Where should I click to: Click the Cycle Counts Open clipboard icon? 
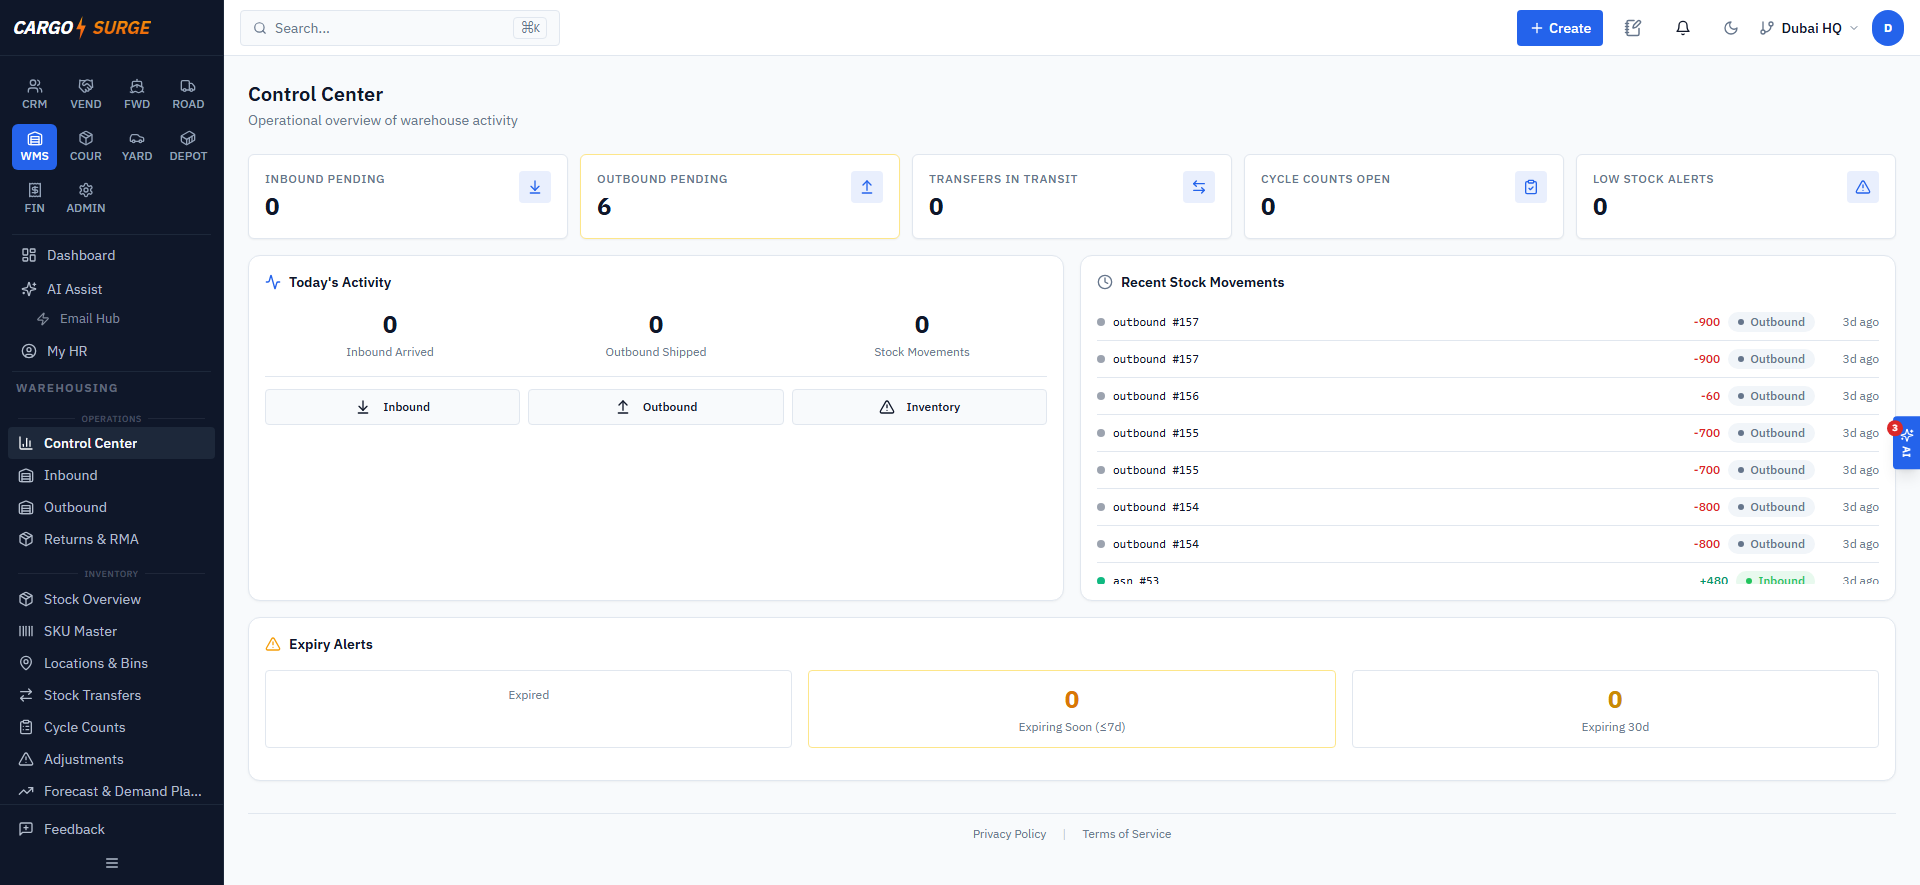(x=1531, y=187)
